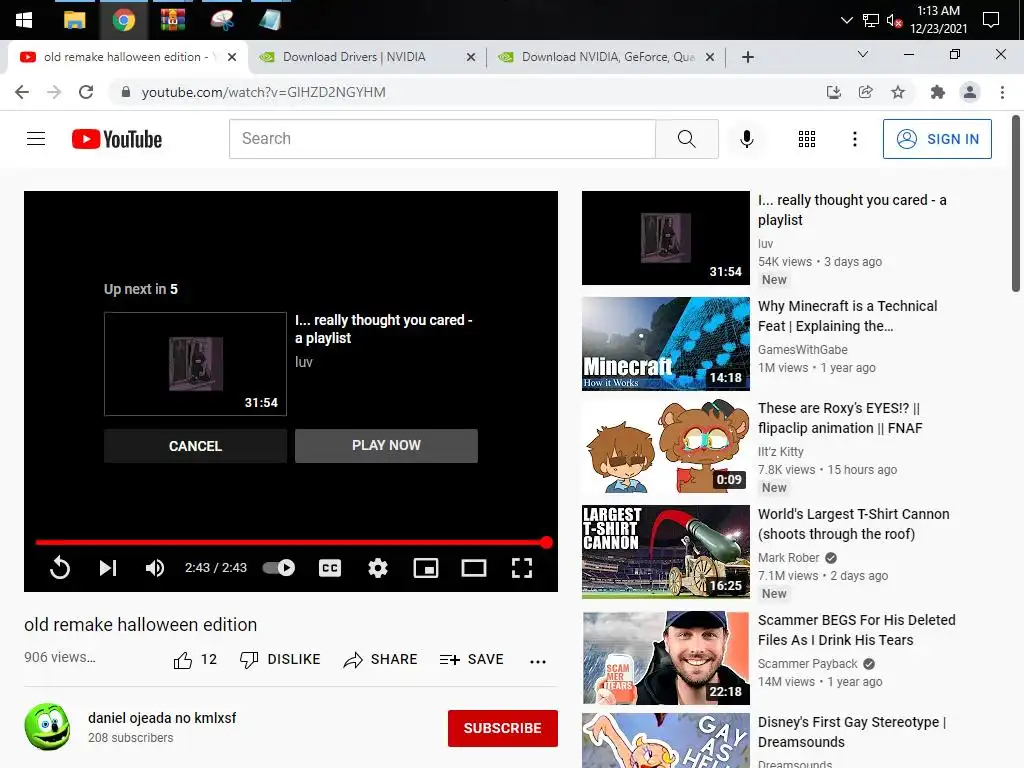Open the up next video thumbnail in player
This screenshot has height=768, width=1024.
(195, 364)
